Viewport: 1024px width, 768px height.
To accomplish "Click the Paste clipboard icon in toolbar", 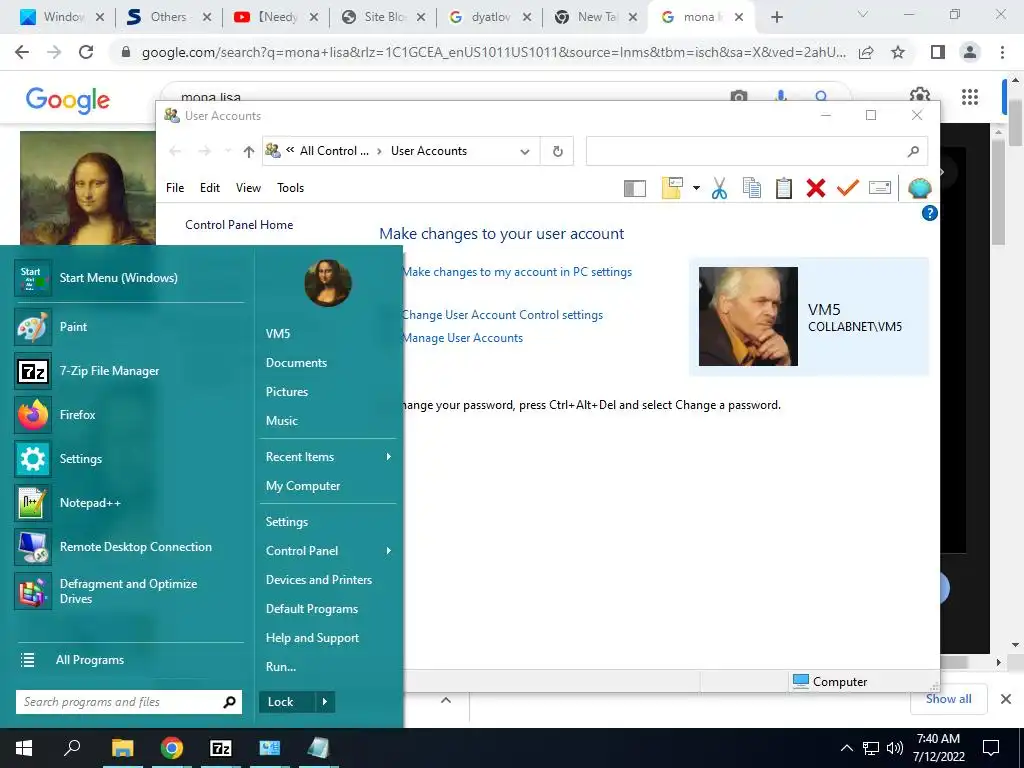I will pyautogui.click(x=784, y=188).
